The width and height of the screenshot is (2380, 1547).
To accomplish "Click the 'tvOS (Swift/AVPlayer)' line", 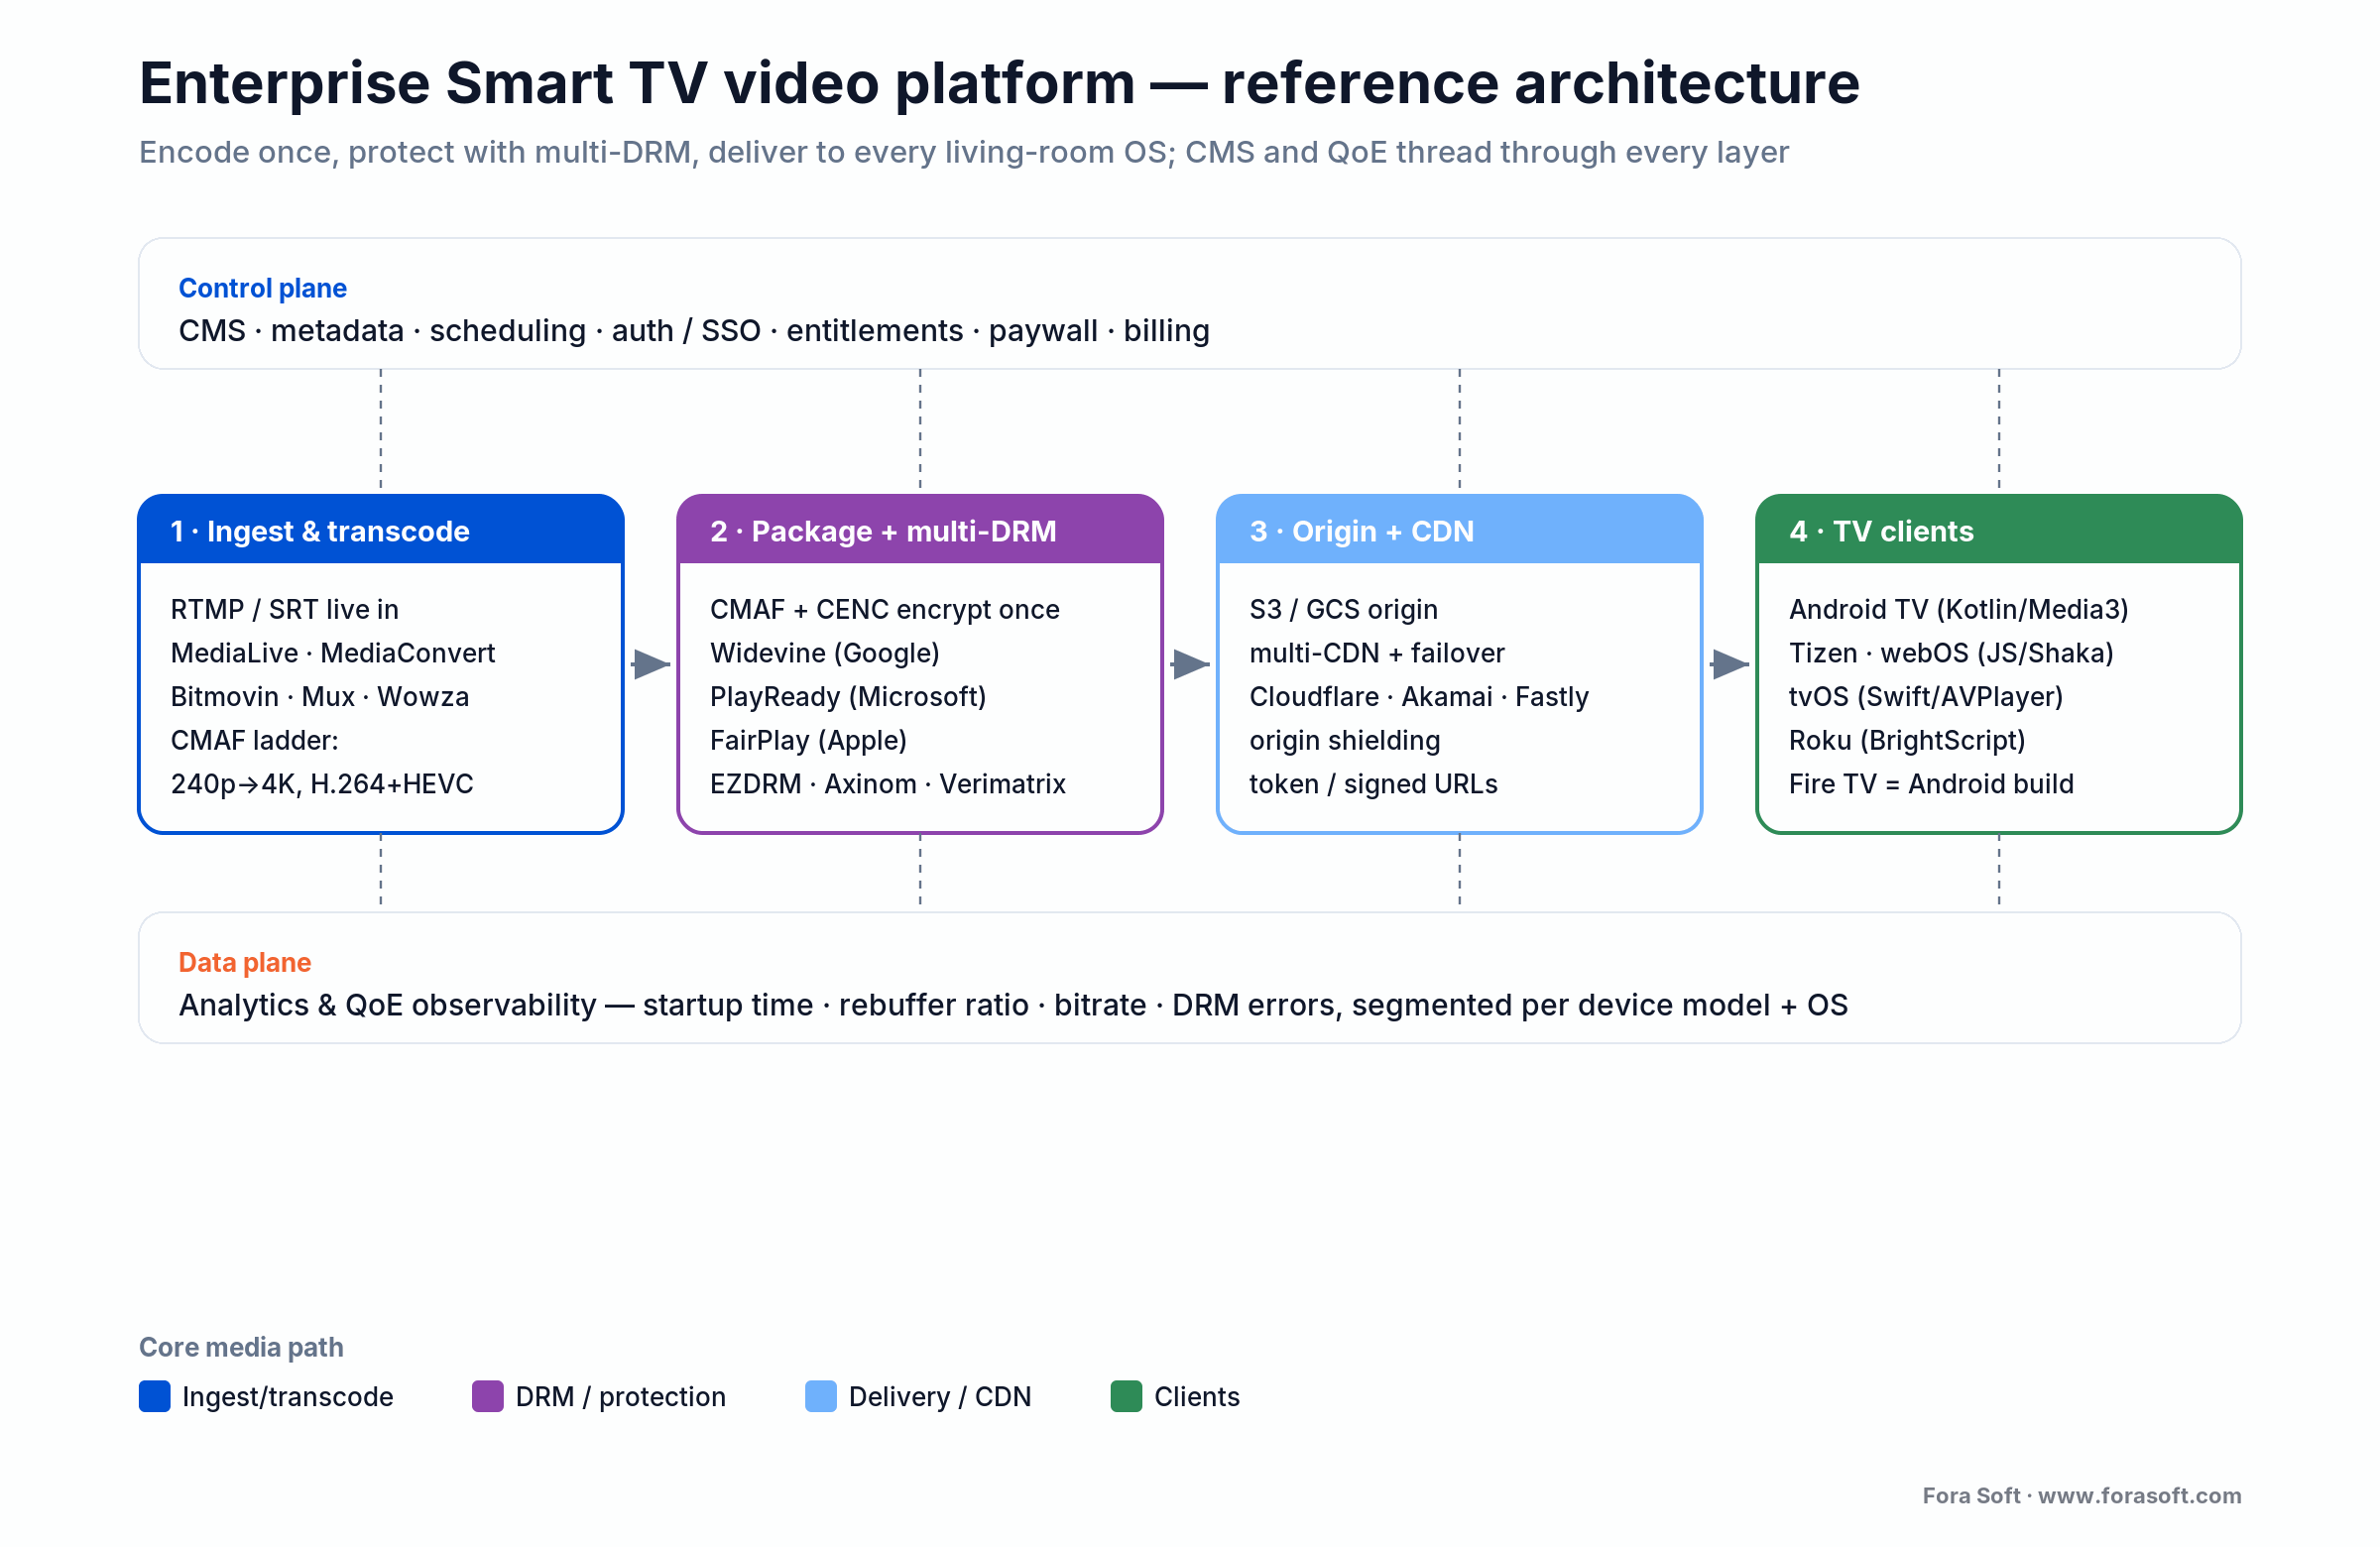I will point(1926,696).
